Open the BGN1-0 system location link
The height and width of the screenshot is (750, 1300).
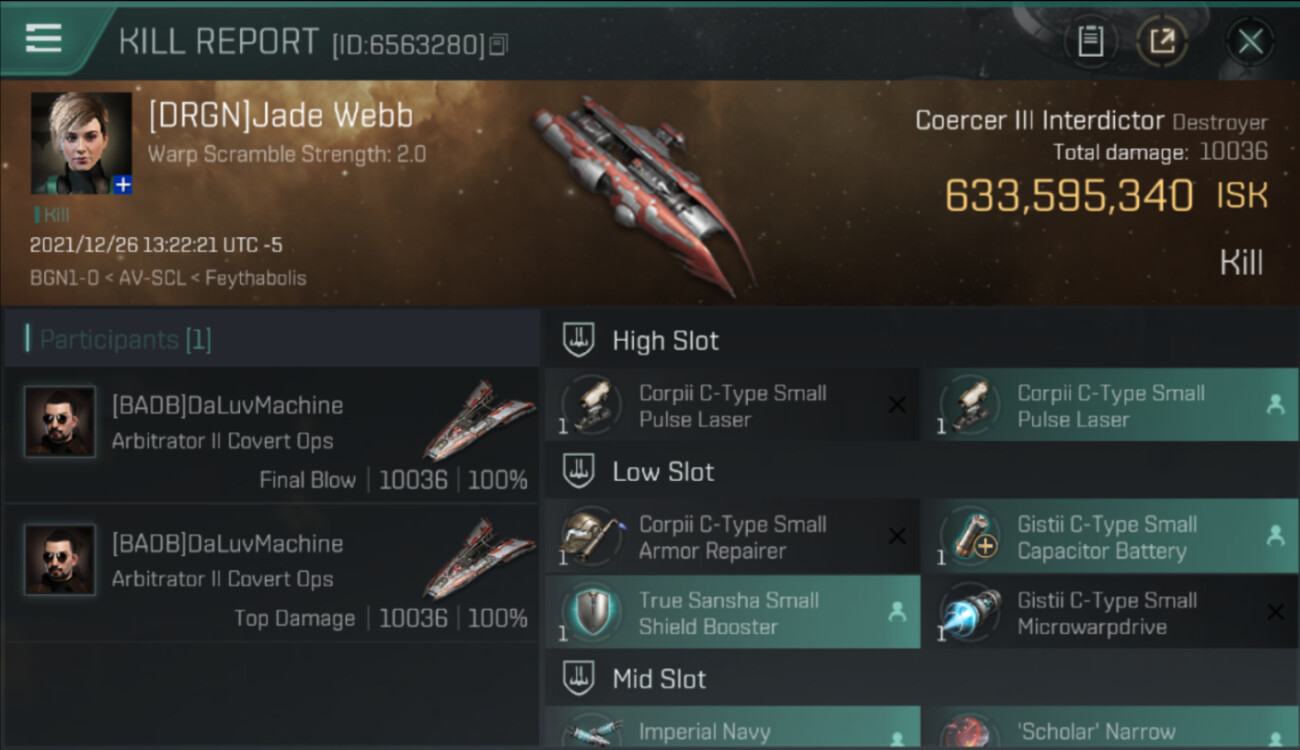click(64, 278)
